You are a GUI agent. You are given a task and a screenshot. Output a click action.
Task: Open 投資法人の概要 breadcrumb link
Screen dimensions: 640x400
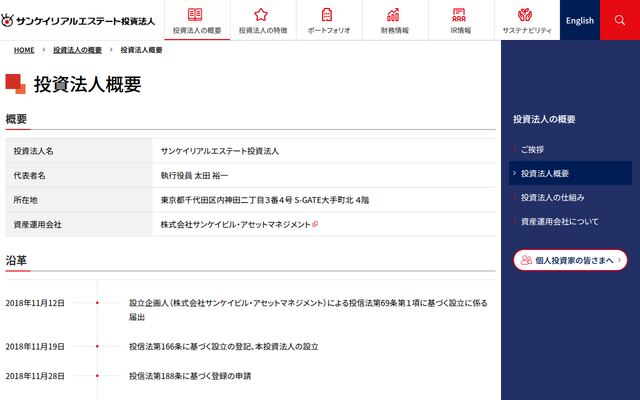(x=77, y=50)
